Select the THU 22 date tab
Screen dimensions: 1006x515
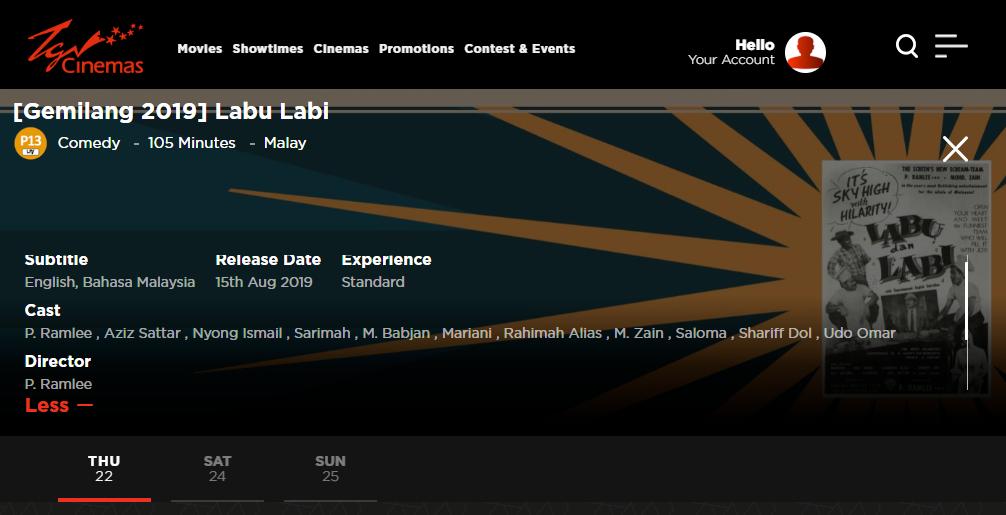pos(104,469)
